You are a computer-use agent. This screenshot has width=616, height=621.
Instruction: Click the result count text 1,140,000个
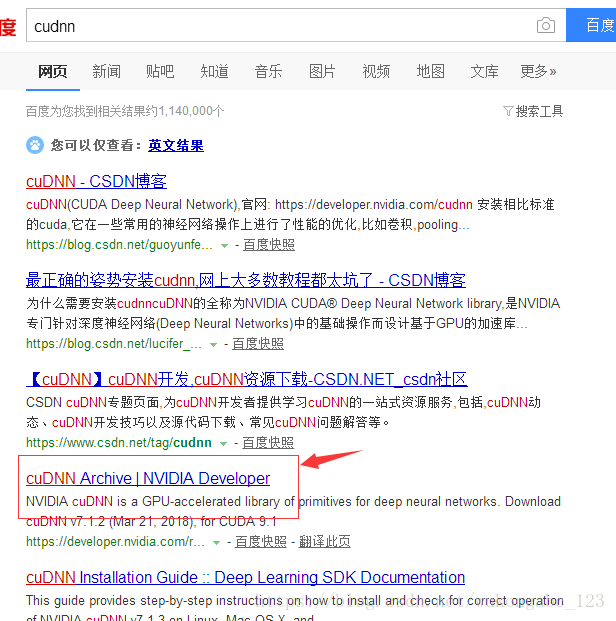191,111
